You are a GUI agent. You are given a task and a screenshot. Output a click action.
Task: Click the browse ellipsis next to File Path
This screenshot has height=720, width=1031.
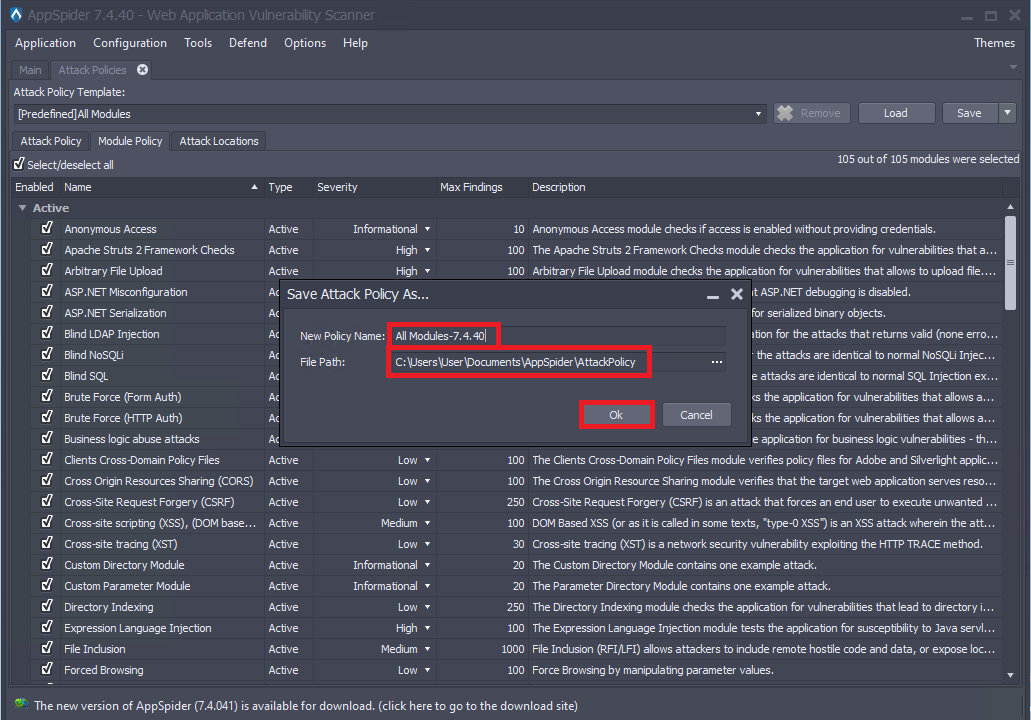point(716,362)
